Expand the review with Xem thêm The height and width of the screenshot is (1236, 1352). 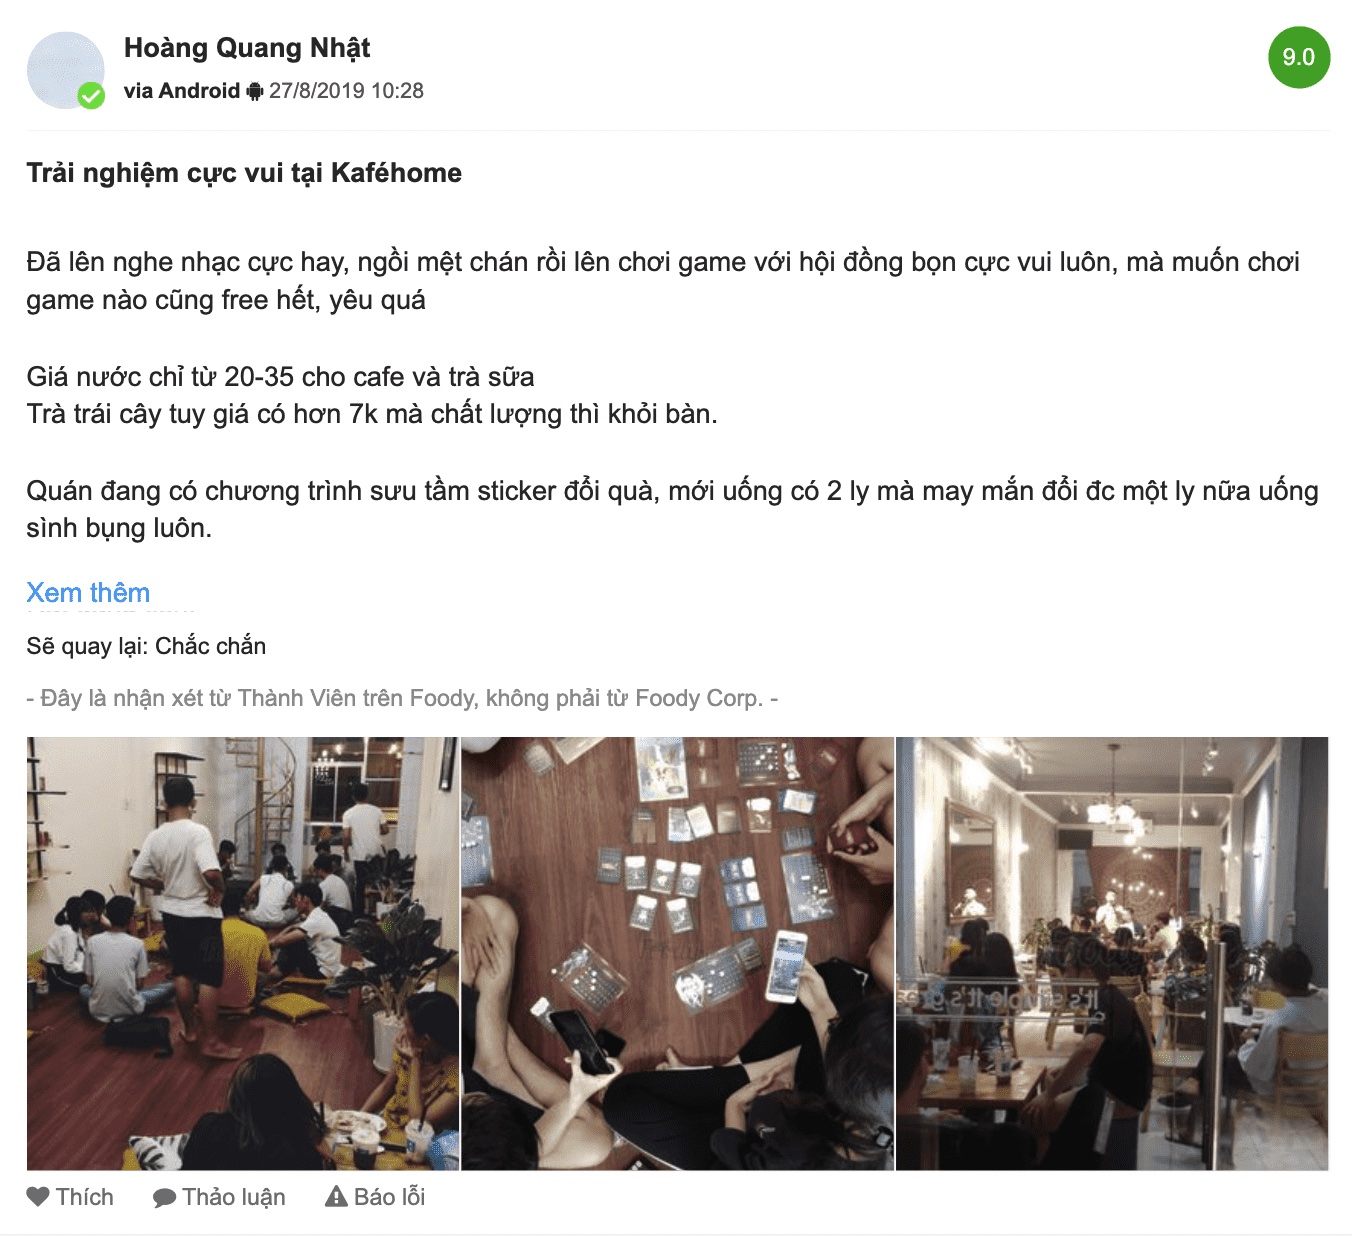88,592
